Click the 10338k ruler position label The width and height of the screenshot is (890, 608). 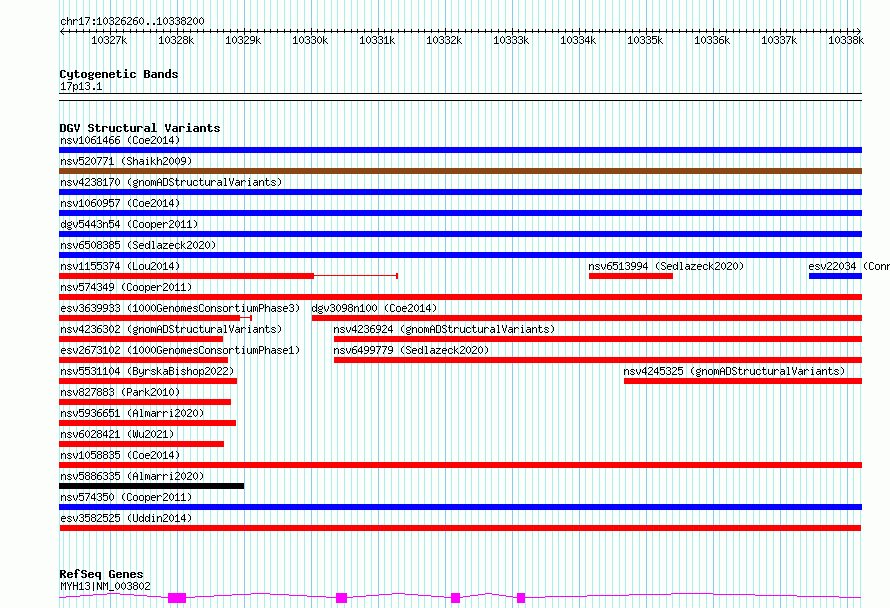[x=846, y=40]
